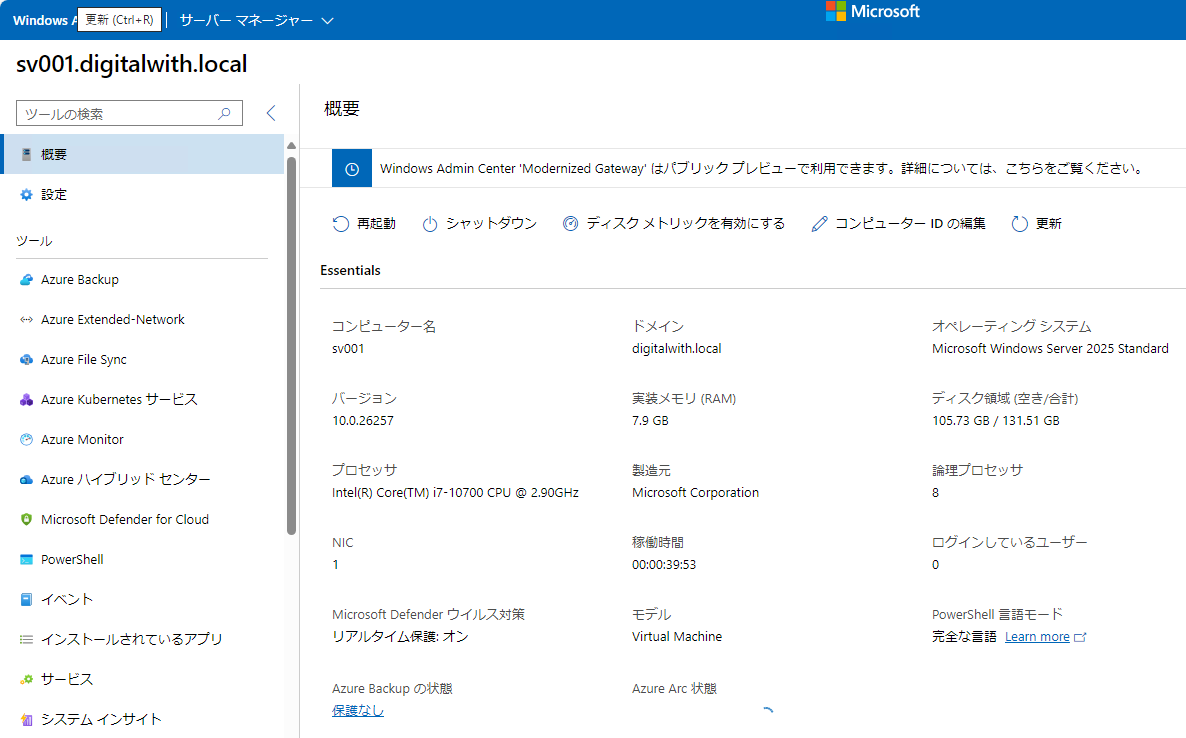1186x738 pixels.
Task: Click インストールされているアプリ list icon
Action: pyautogui.click(x=26, y=640)
